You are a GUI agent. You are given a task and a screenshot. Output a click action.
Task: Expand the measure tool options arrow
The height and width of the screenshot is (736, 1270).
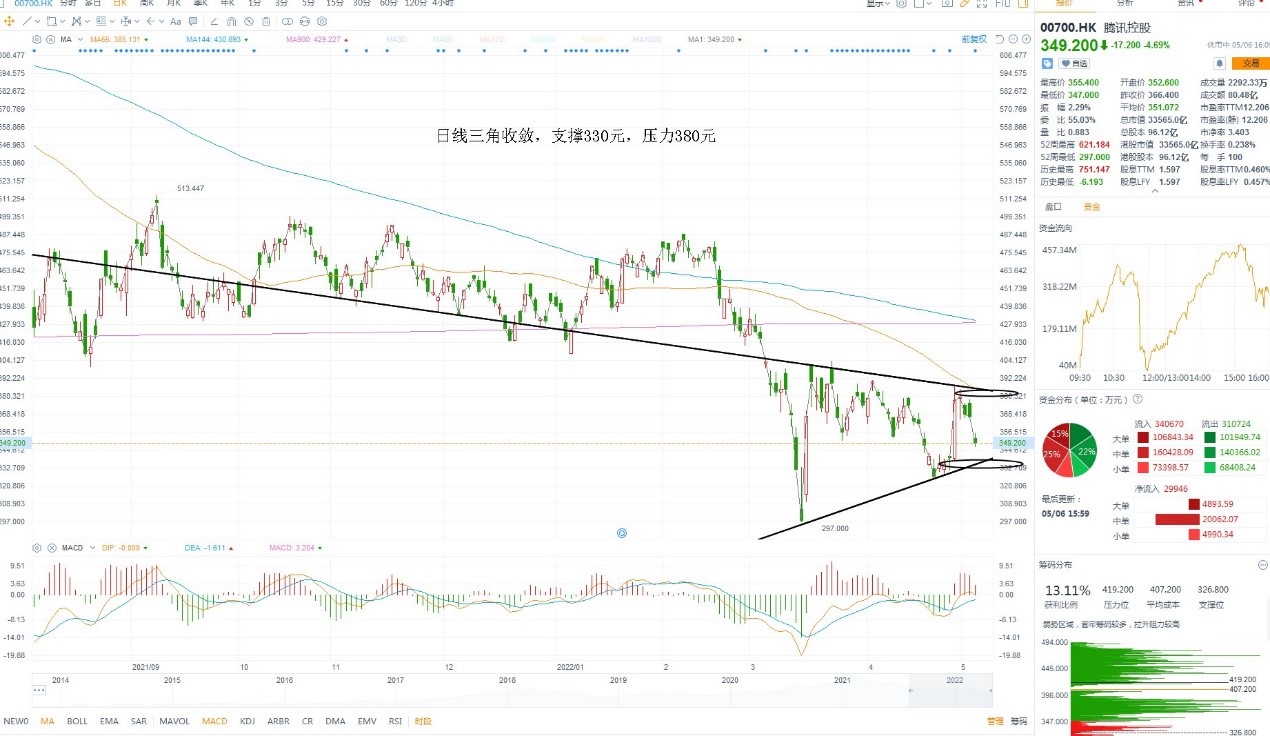(x=137, y=22)
